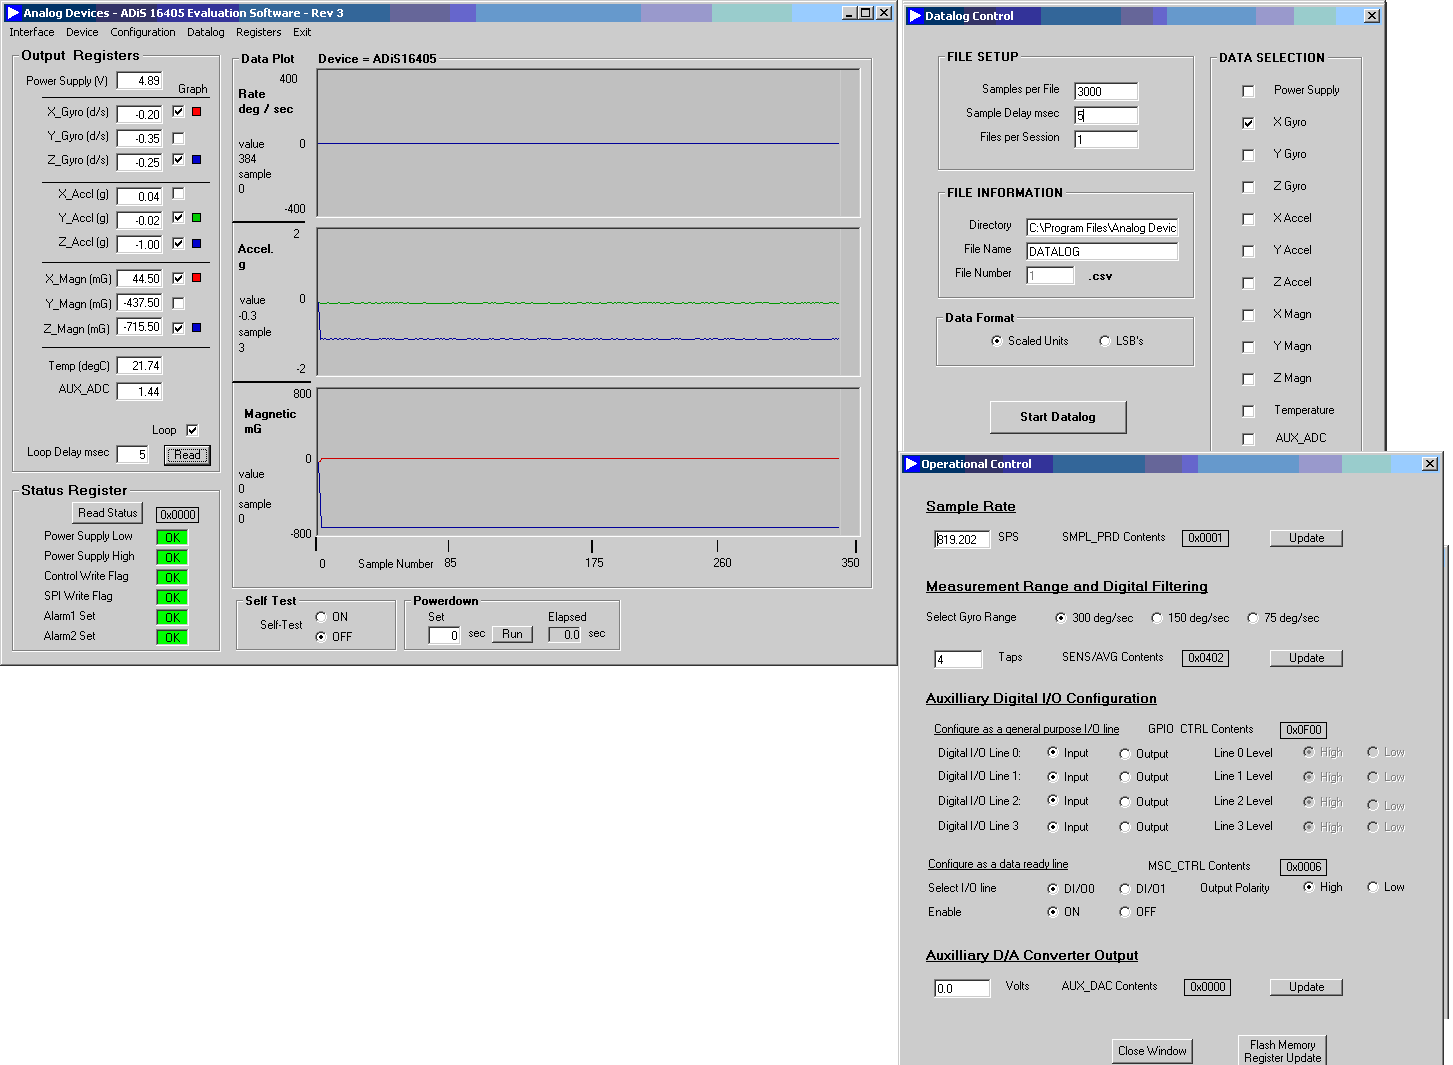Screen dimensions: 1453x1065
Task: Uncheck the Loop checkbox
Action: click(x=192, y=430)
